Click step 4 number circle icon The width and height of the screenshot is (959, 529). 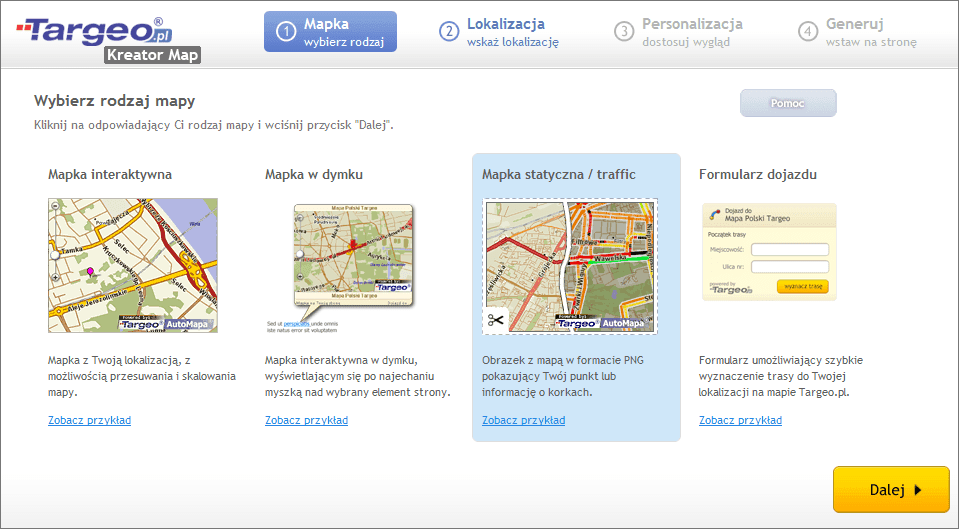(808, 31)
